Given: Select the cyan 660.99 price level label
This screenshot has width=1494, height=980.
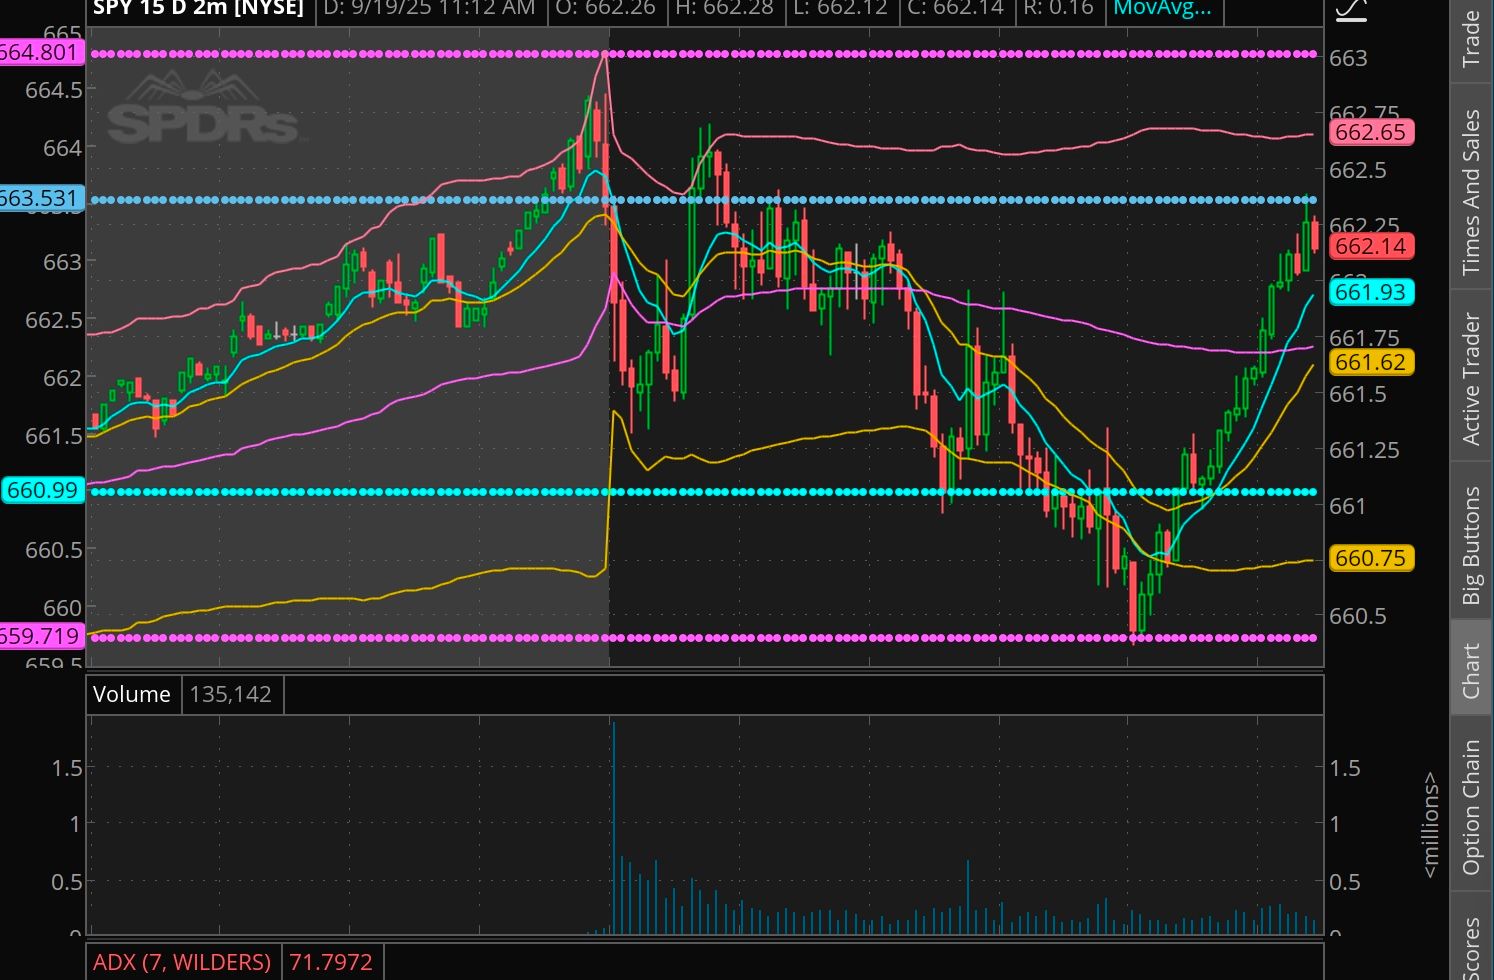Looking at the screenshot, I should [42, 490].
